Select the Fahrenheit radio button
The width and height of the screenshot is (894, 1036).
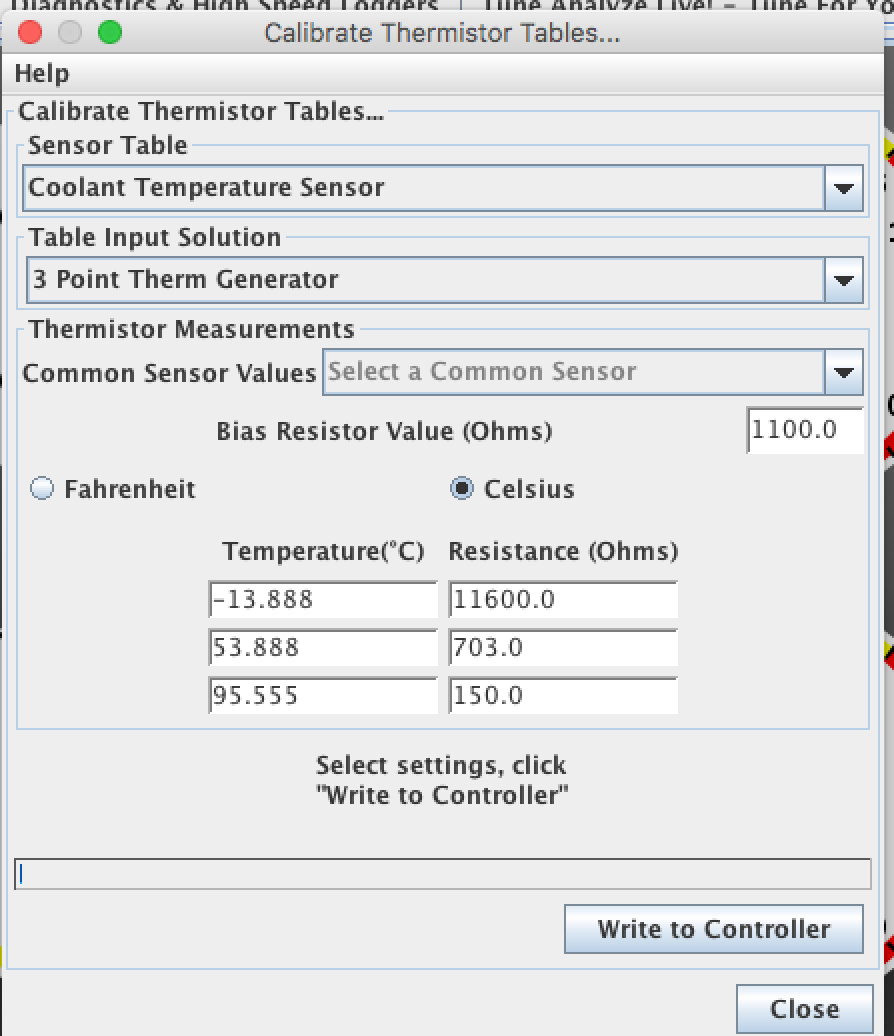click(42, 489)
